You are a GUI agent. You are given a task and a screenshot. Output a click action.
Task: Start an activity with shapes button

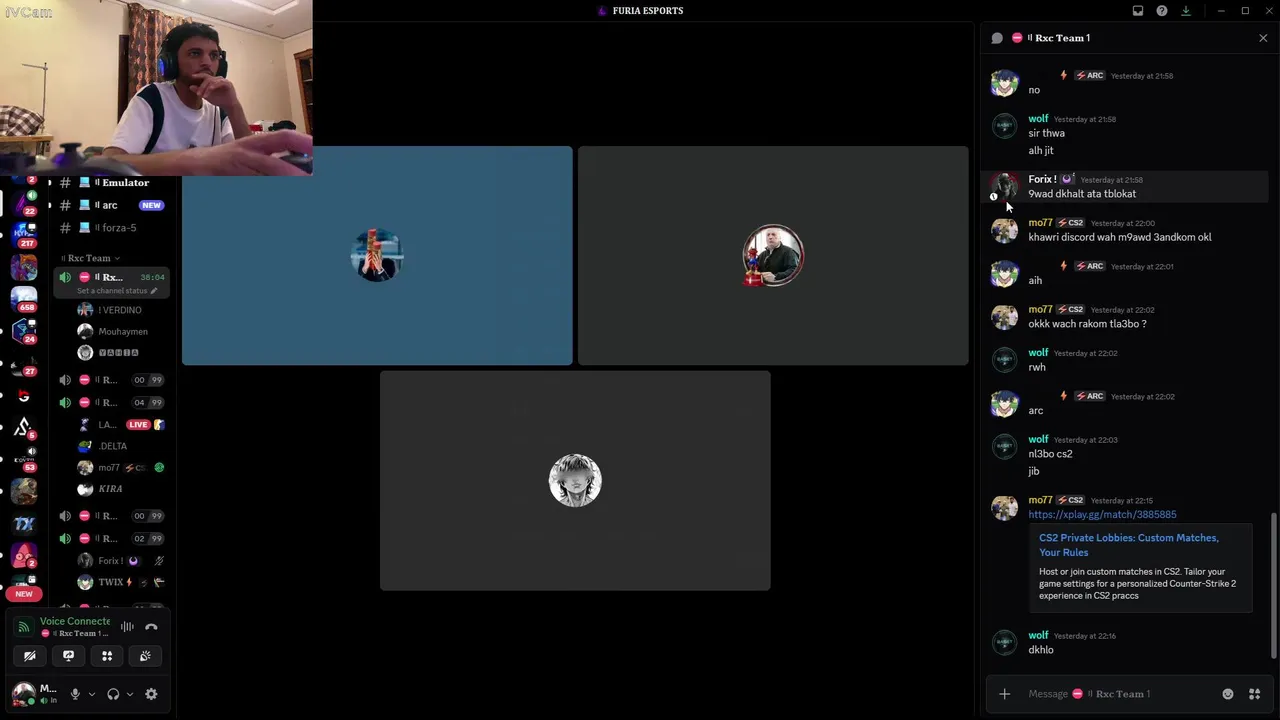(x=107, y=656)
